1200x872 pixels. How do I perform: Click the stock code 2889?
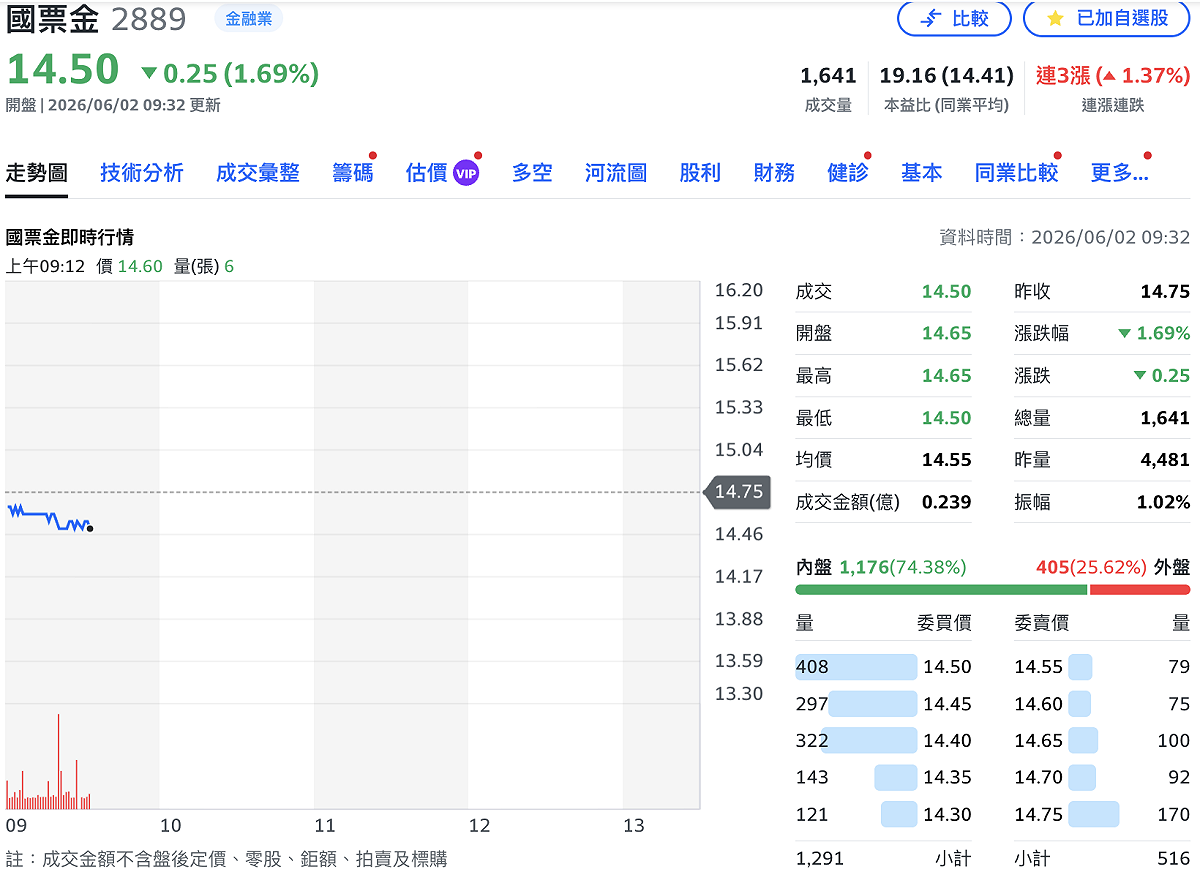coord(148,19)
